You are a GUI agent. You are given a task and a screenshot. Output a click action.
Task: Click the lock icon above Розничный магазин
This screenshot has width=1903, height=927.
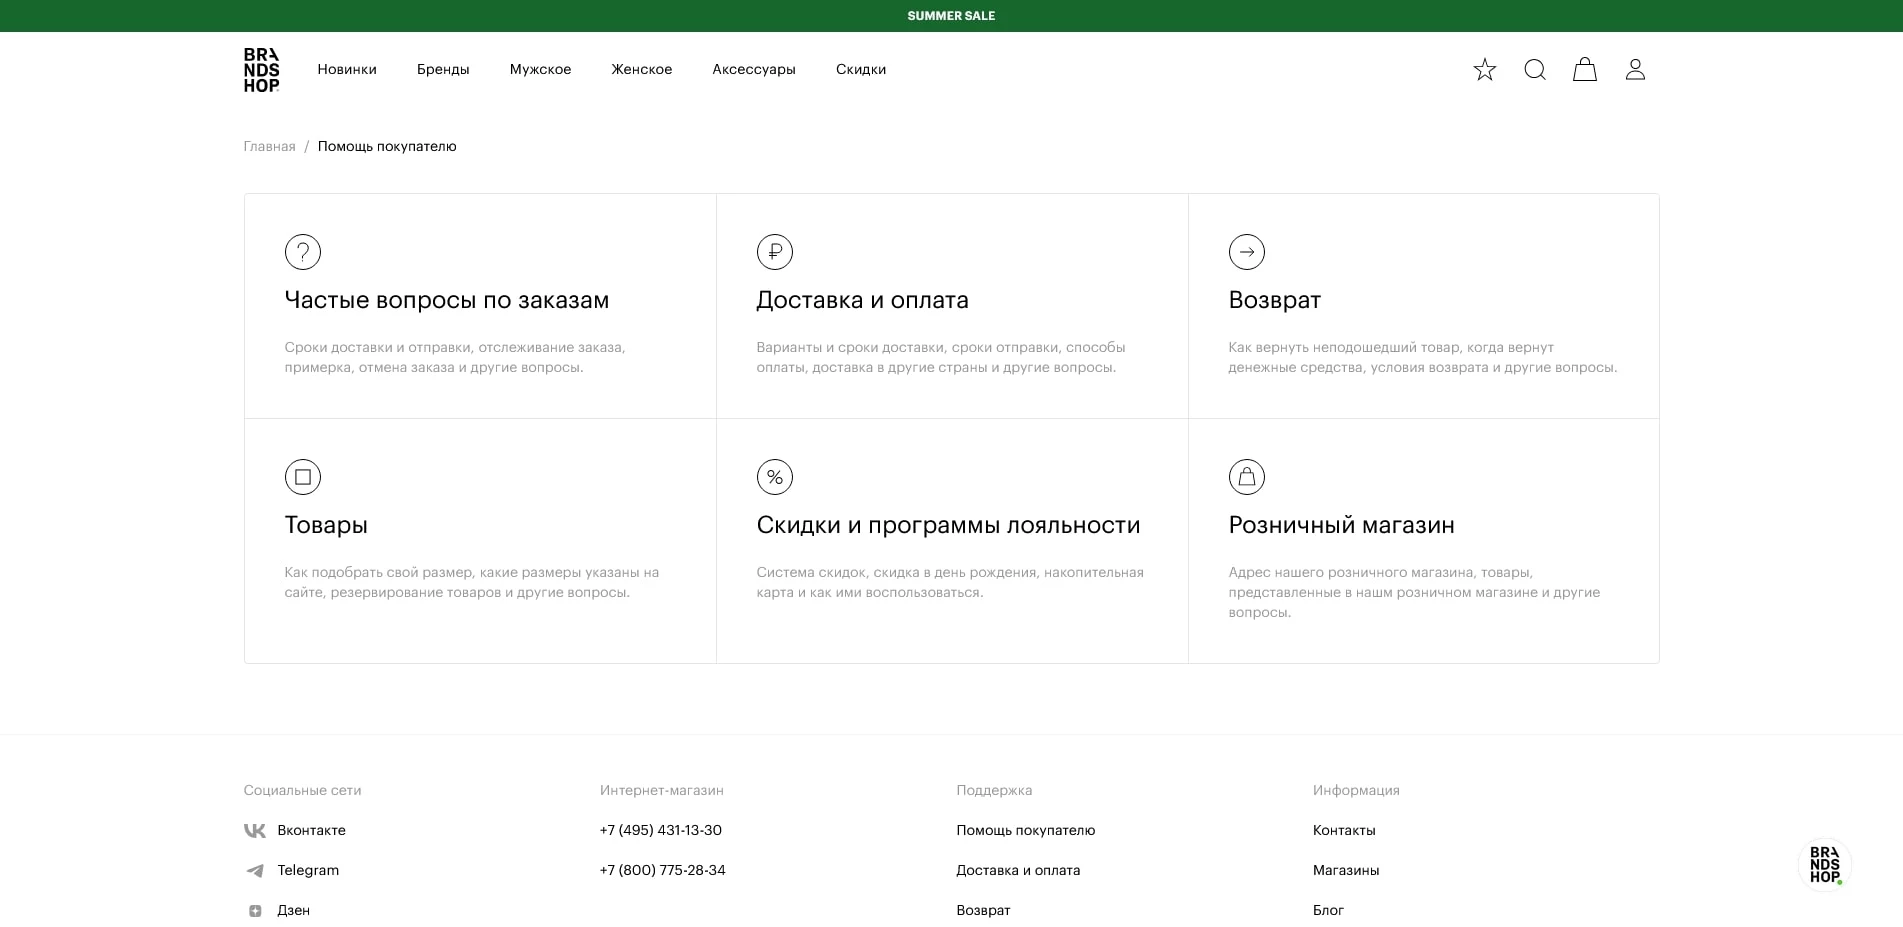coord(1247,477)
